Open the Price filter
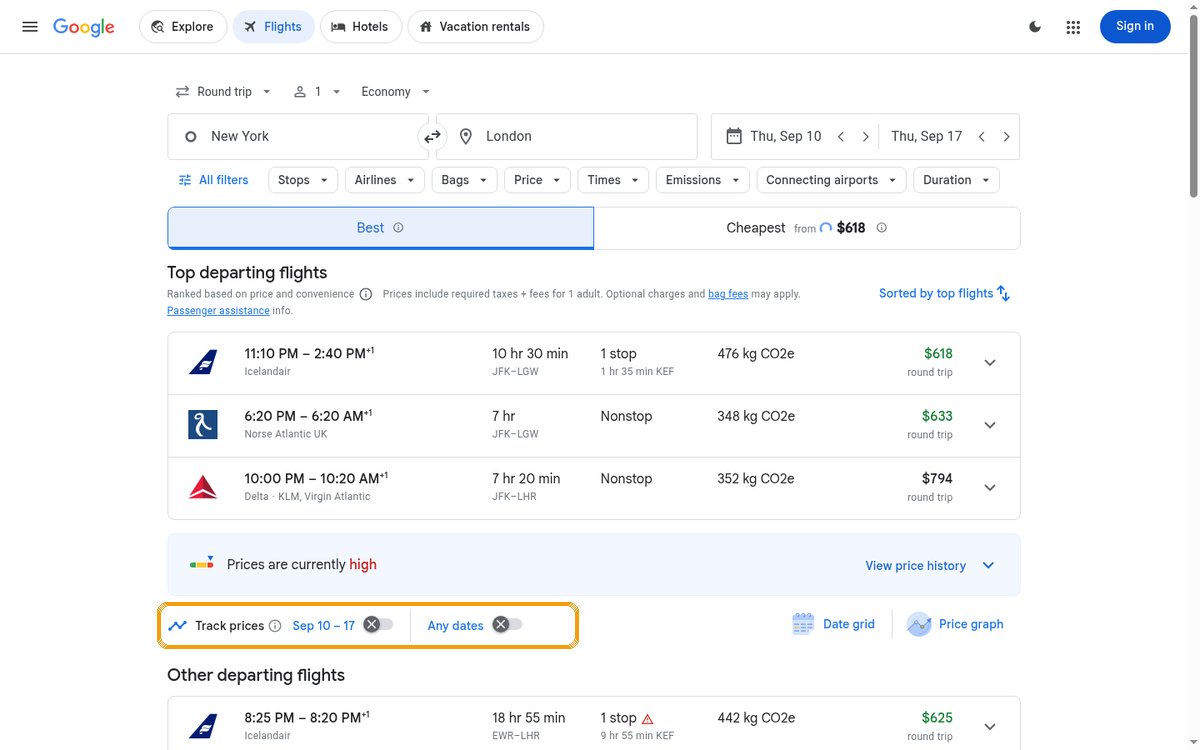 [538, 180]
